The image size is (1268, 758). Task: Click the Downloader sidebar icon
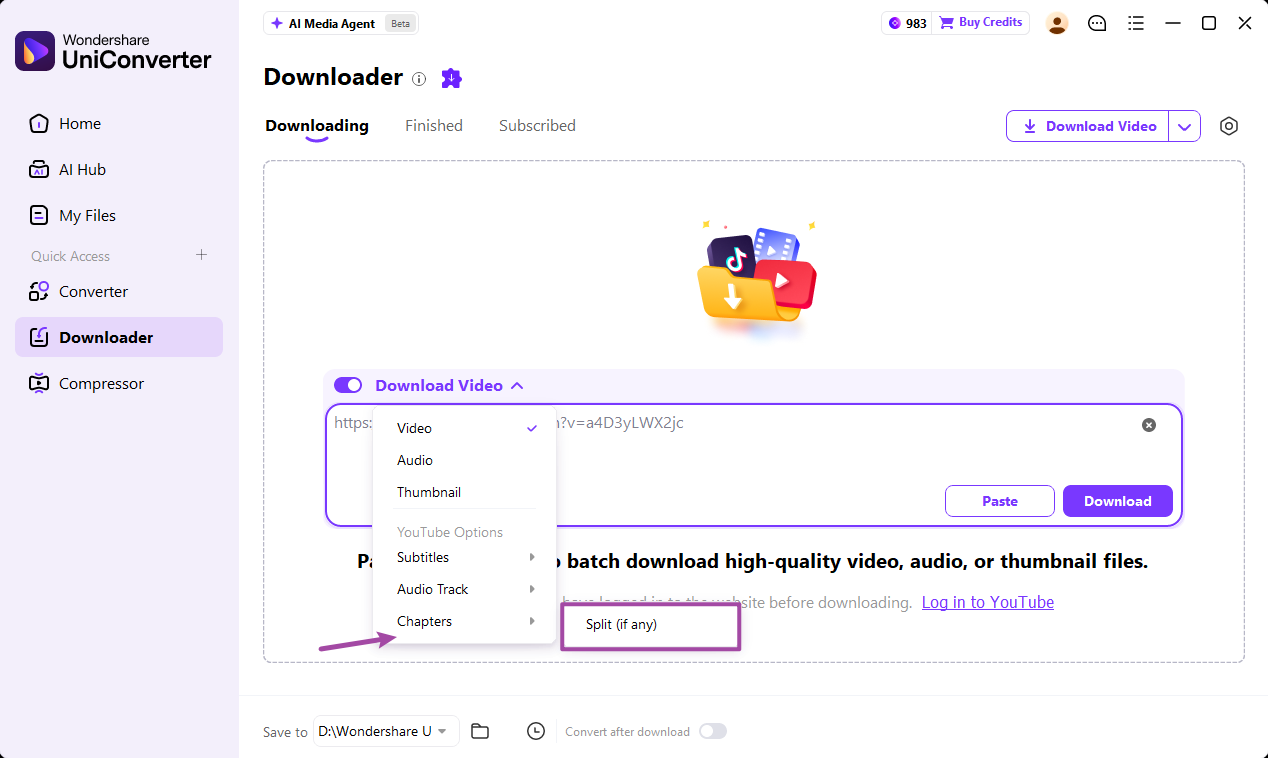(39, 338)
